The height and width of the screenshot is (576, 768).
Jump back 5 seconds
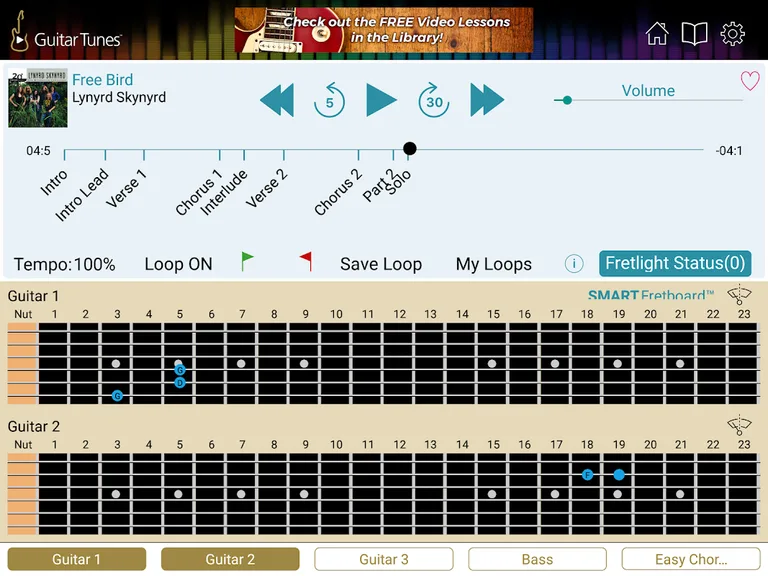(x=329, y=100)
